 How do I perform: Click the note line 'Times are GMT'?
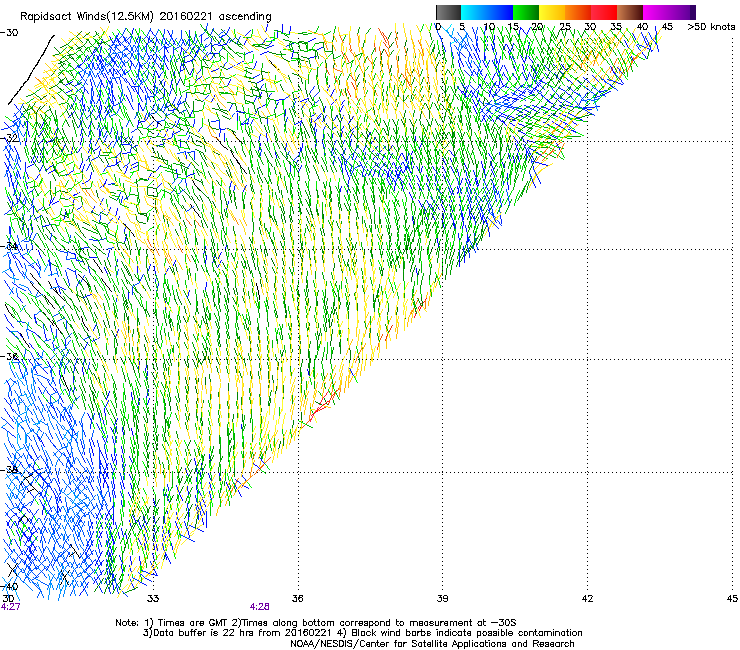[x=193, y=623]
